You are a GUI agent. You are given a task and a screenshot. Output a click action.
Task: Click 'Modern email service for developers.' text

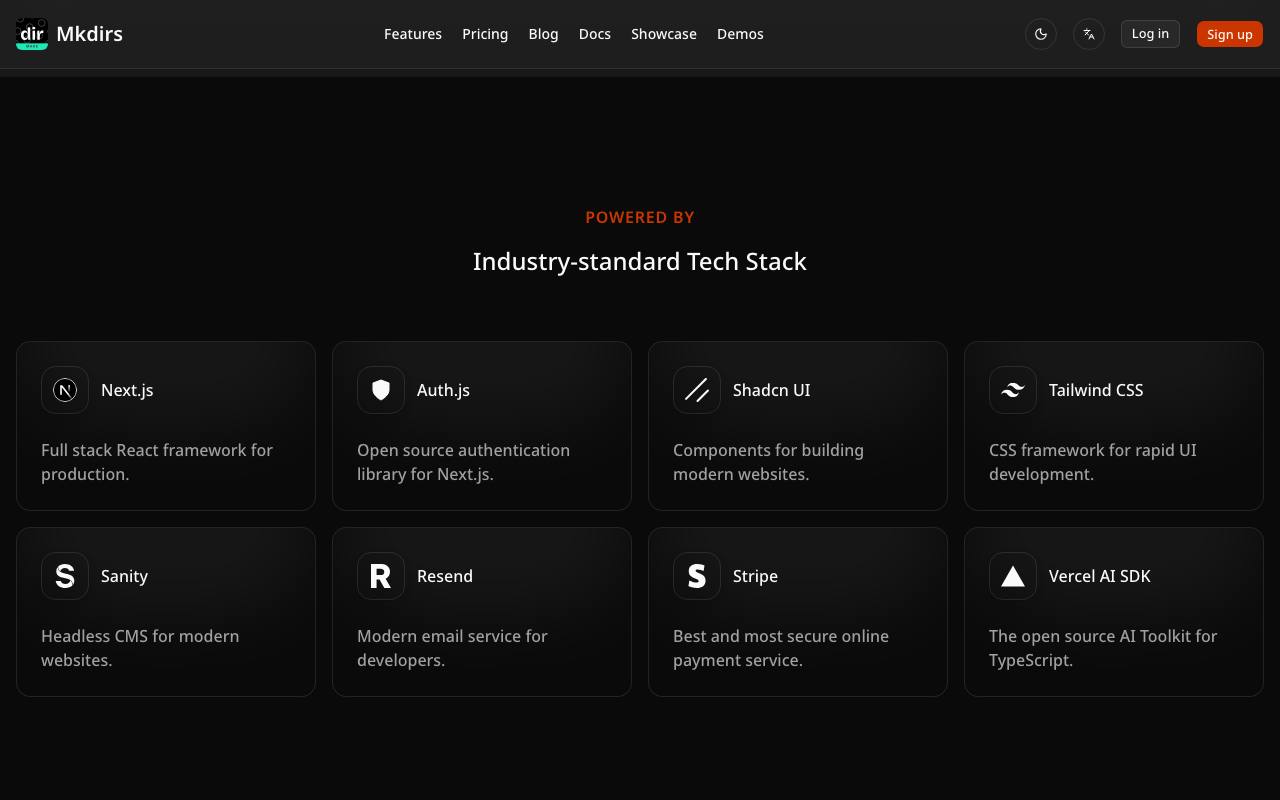452,648
